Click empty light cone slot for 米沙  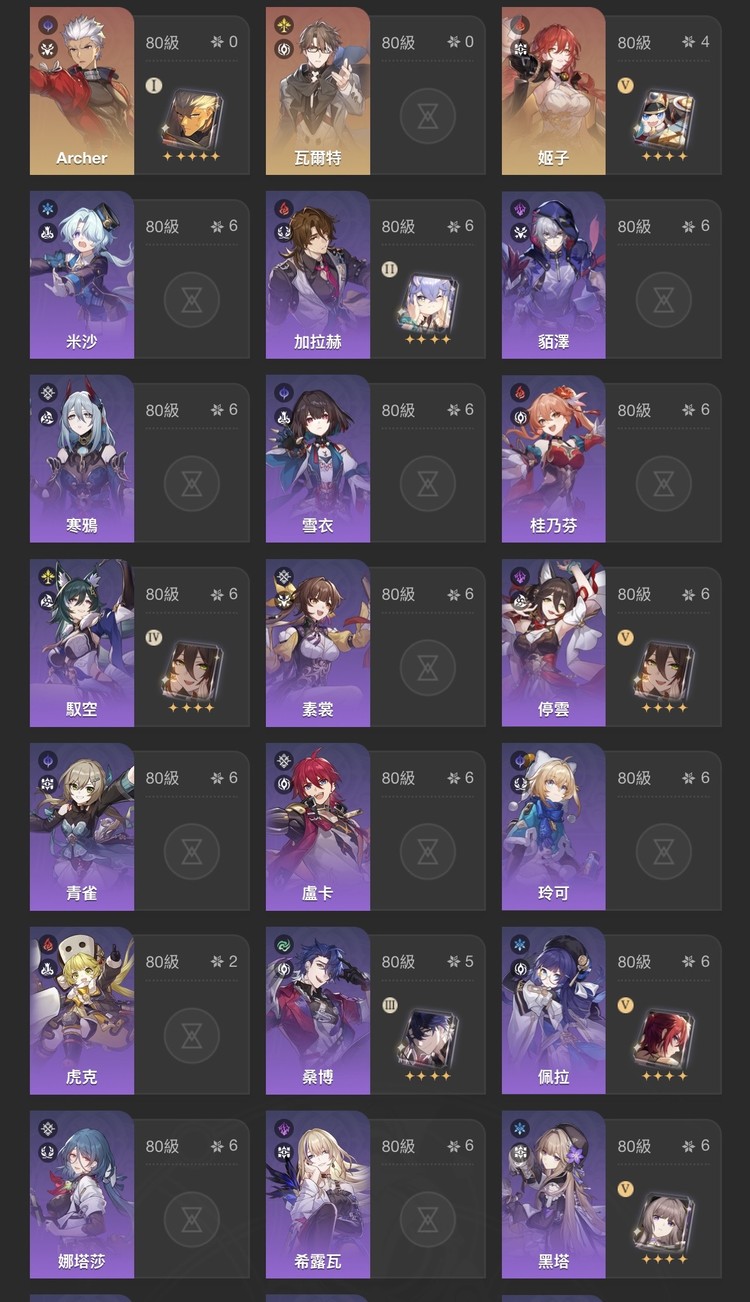pyautogui.click(x=191, y=301)
